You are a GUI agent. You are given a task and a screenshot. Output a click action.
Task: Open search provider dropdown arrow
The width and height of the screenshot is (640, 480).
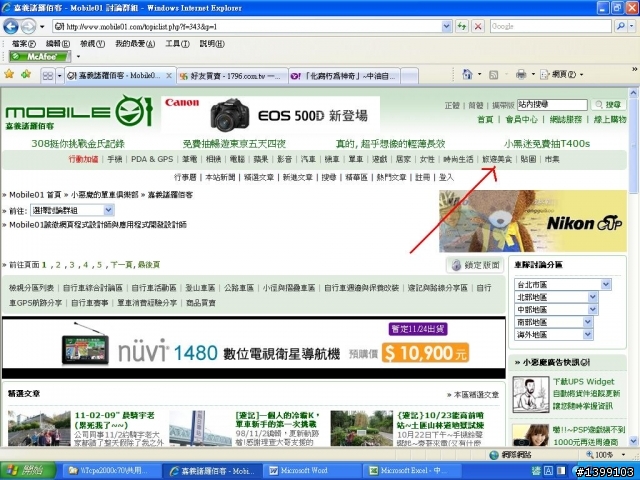pos(632,27)
